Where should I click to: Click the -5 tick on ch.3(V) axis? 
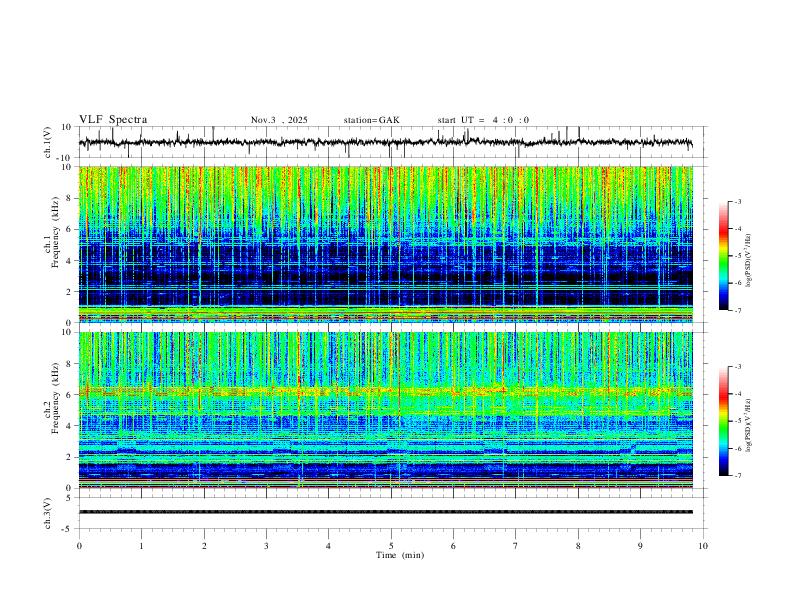(x=68, y=529)
